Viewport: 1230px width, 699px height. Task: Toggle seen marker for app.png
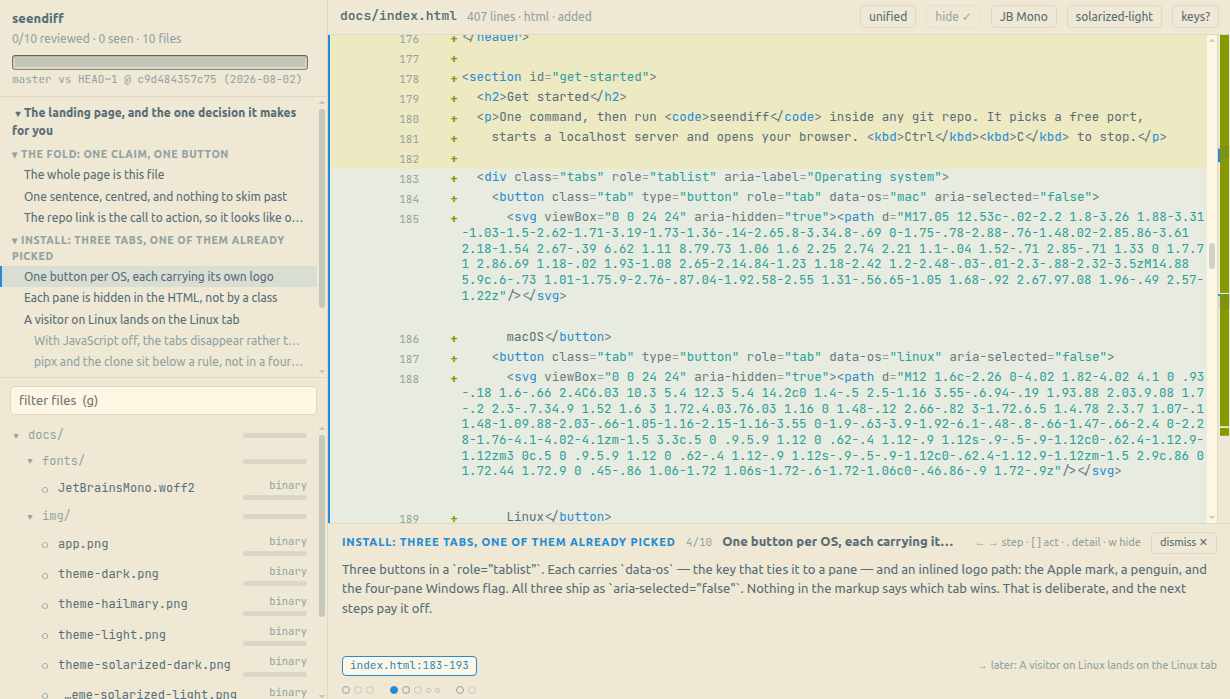(45, 545)
